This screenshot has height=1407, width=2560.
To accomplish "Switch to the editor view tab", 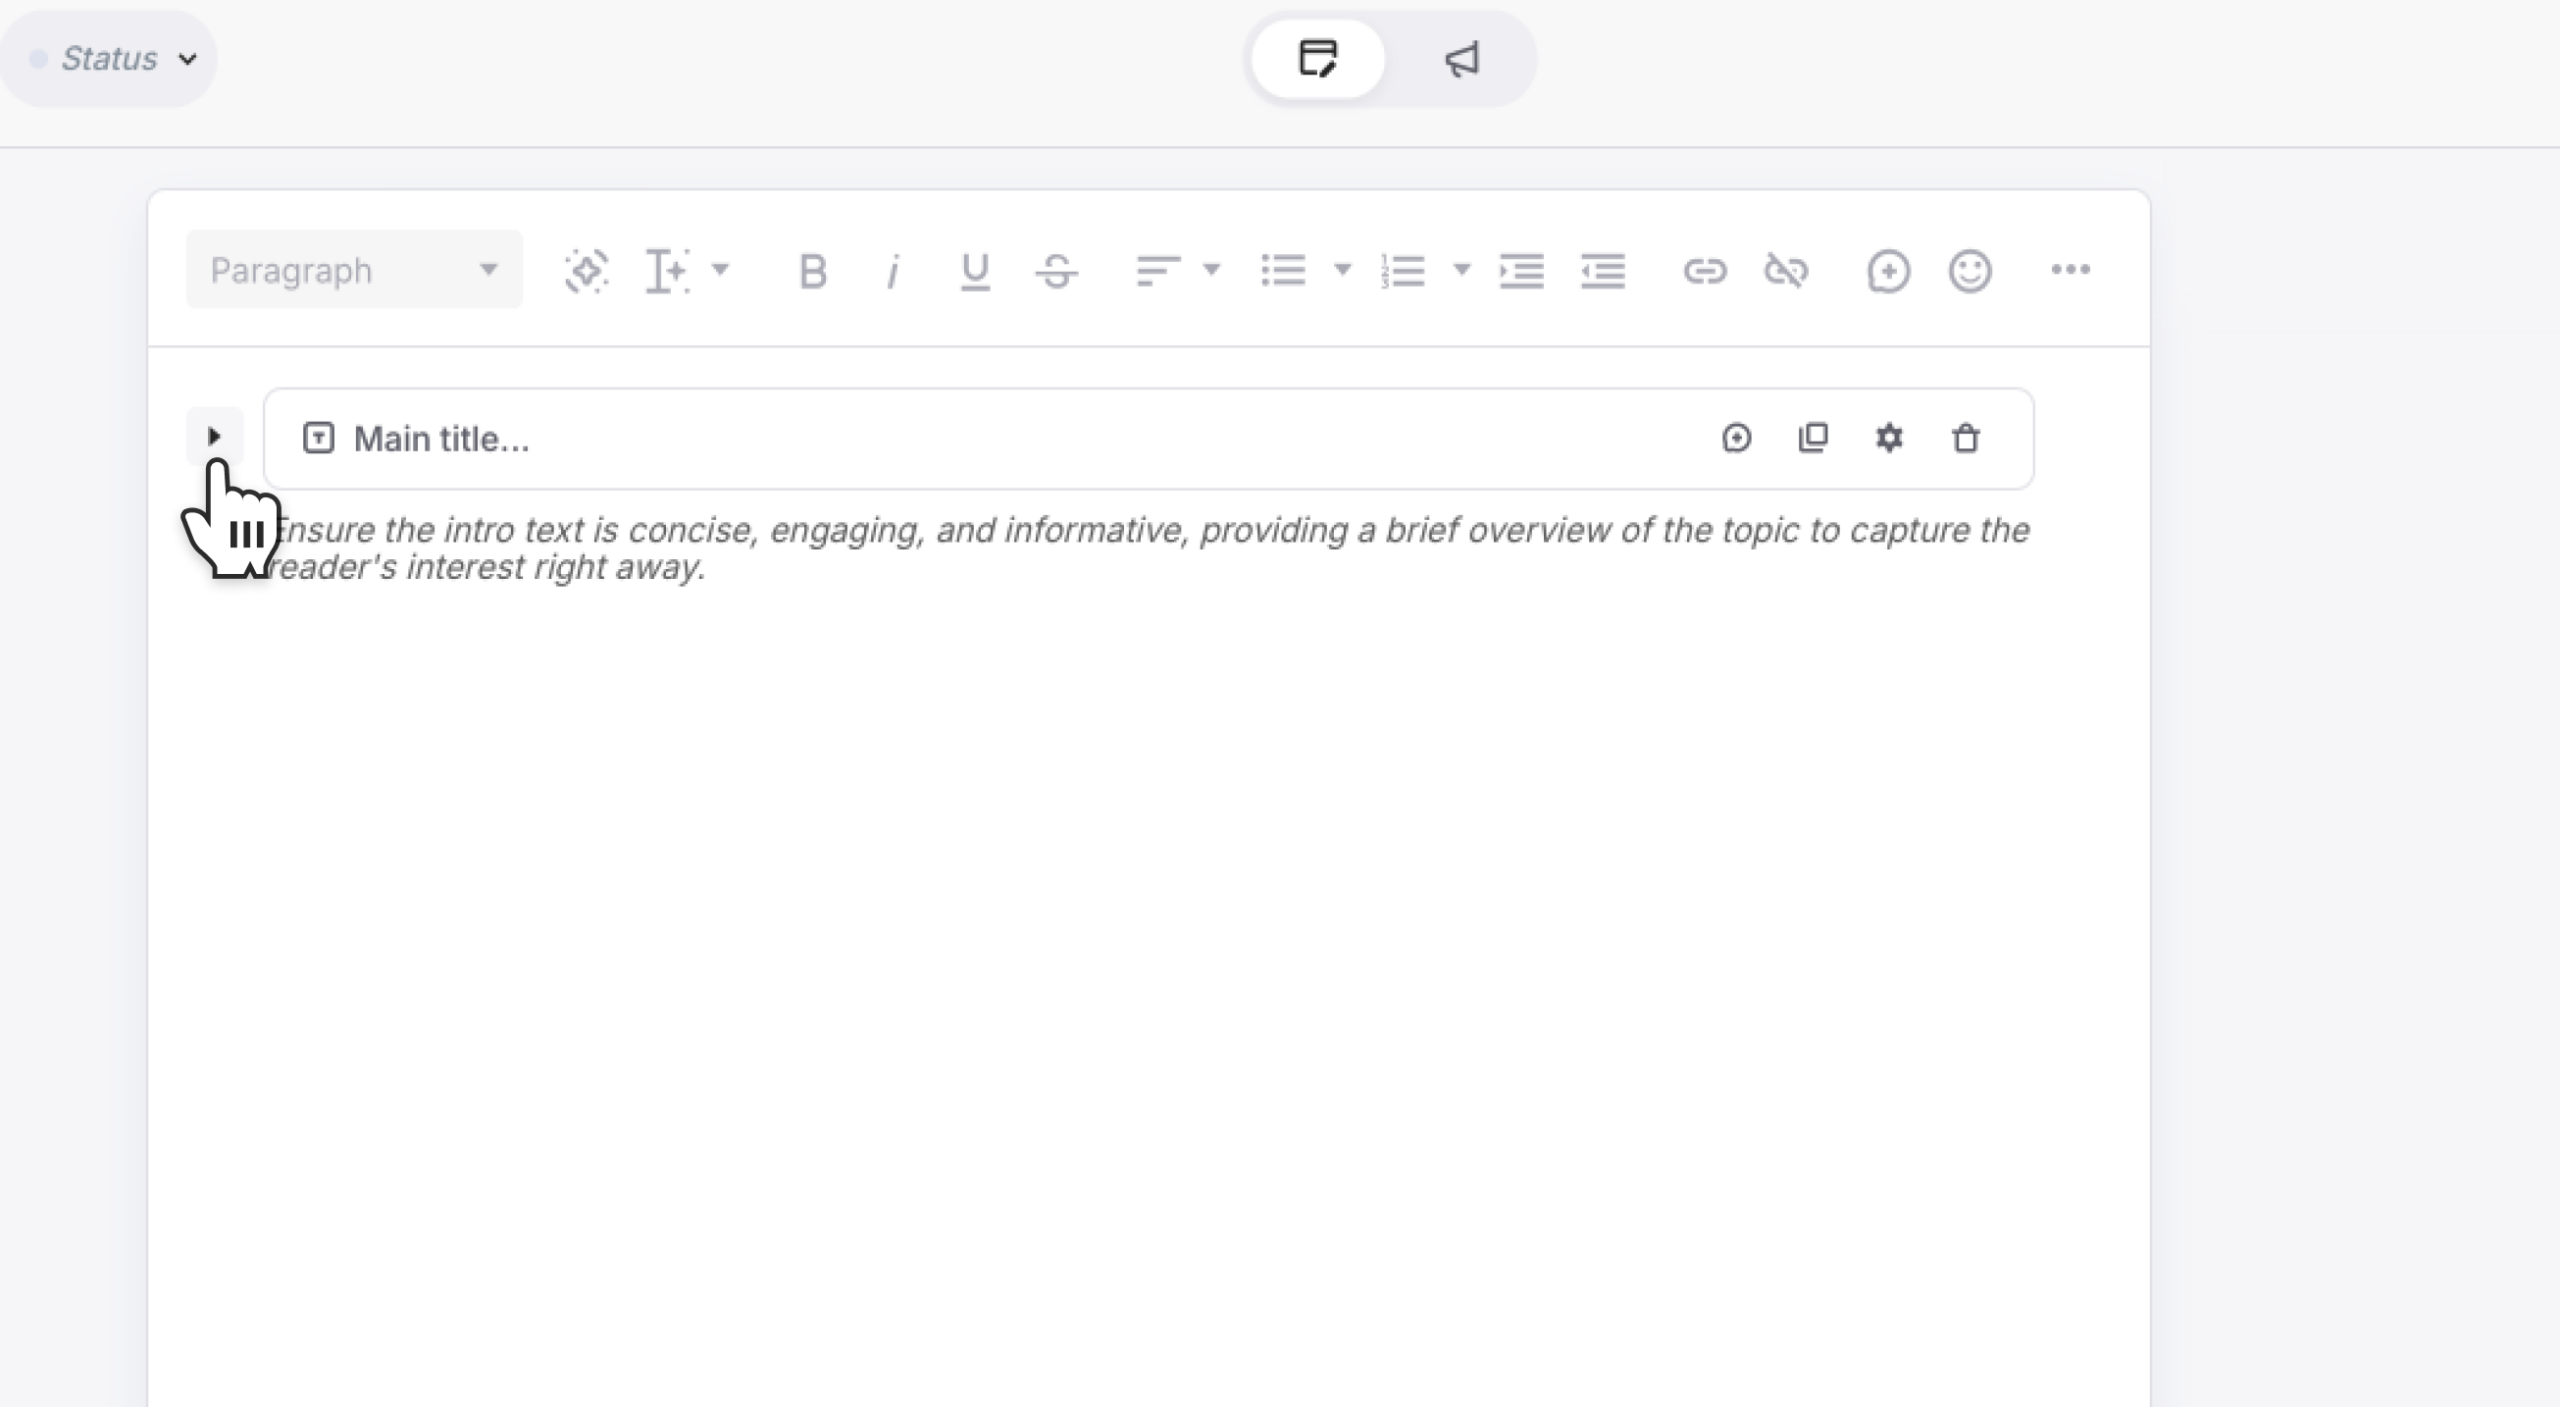I will point(1318,58).
